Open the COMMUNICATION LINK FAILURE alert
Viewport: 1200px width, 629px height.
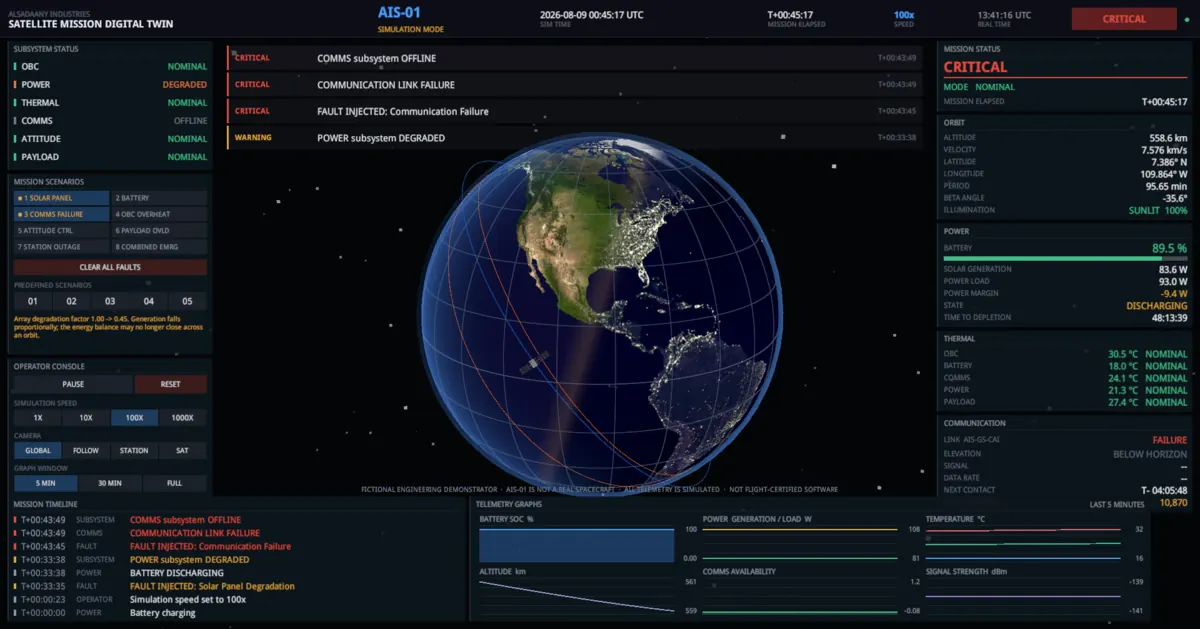575,85
